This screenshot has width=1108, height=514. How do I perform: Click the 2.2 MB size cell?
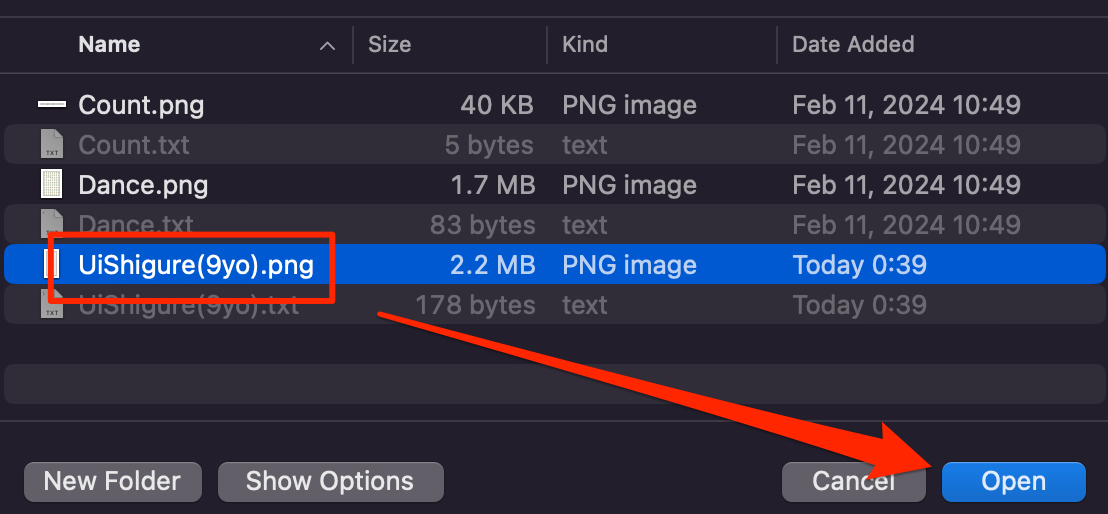click(493, 265)
